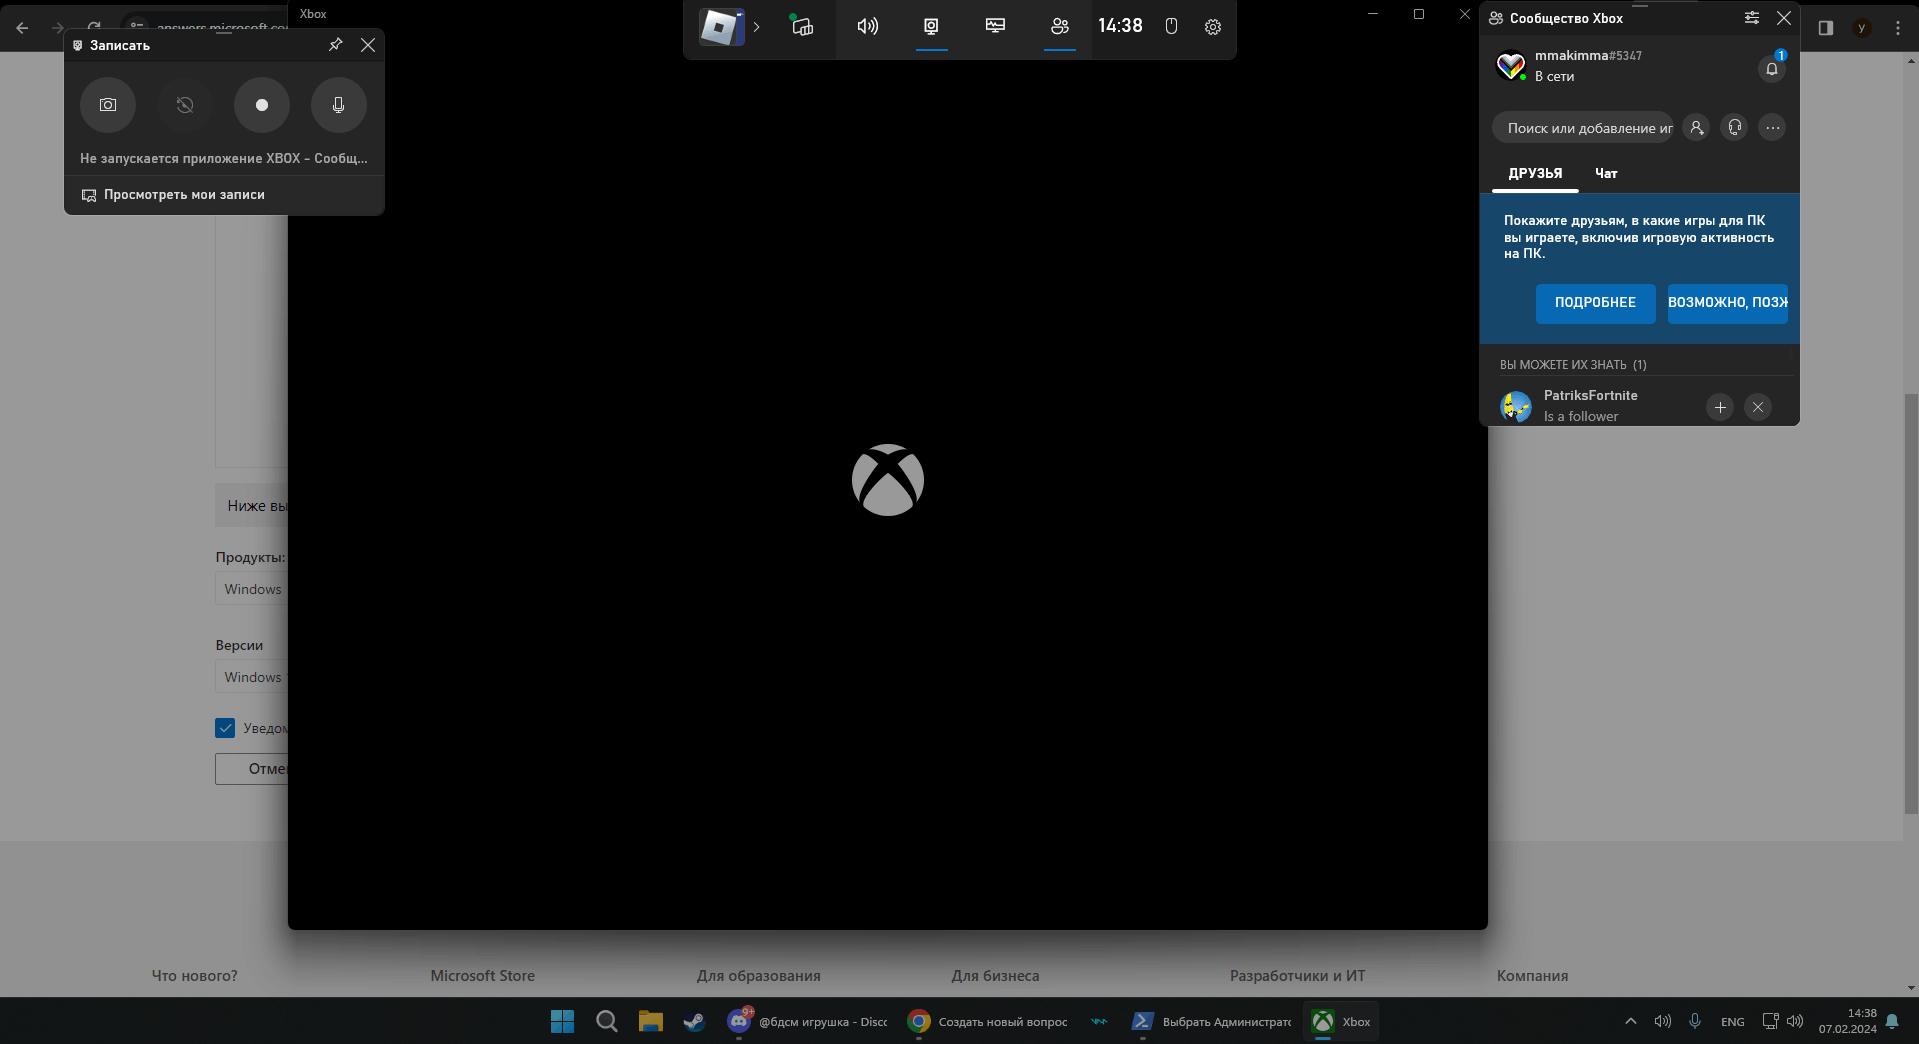Close the Сообщество Xbox widget
The image size is (1919, 1044).
pyautogui.click(x=1784, y=18)
